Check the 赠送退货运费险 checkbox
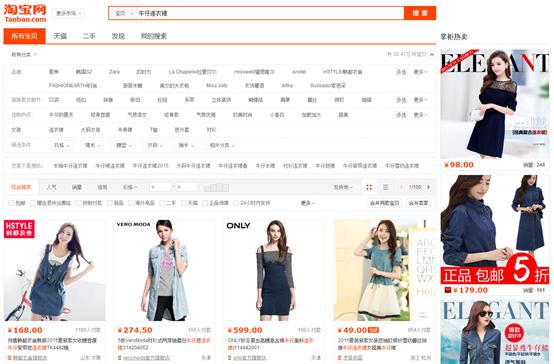Image resolution: width=554 pixels, height=364 pixels. [x=33, y=203]
